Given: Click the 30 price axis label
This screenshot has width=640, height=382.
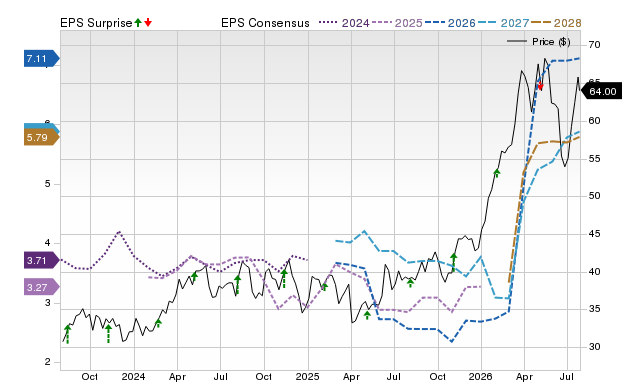Looking at the screenshot, I should (594, 346).
